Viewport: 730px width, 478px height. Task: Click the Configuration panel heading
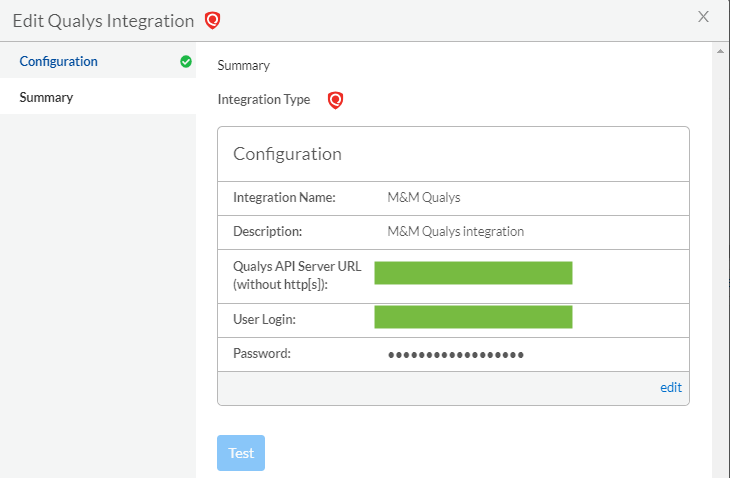click(288, 154)
